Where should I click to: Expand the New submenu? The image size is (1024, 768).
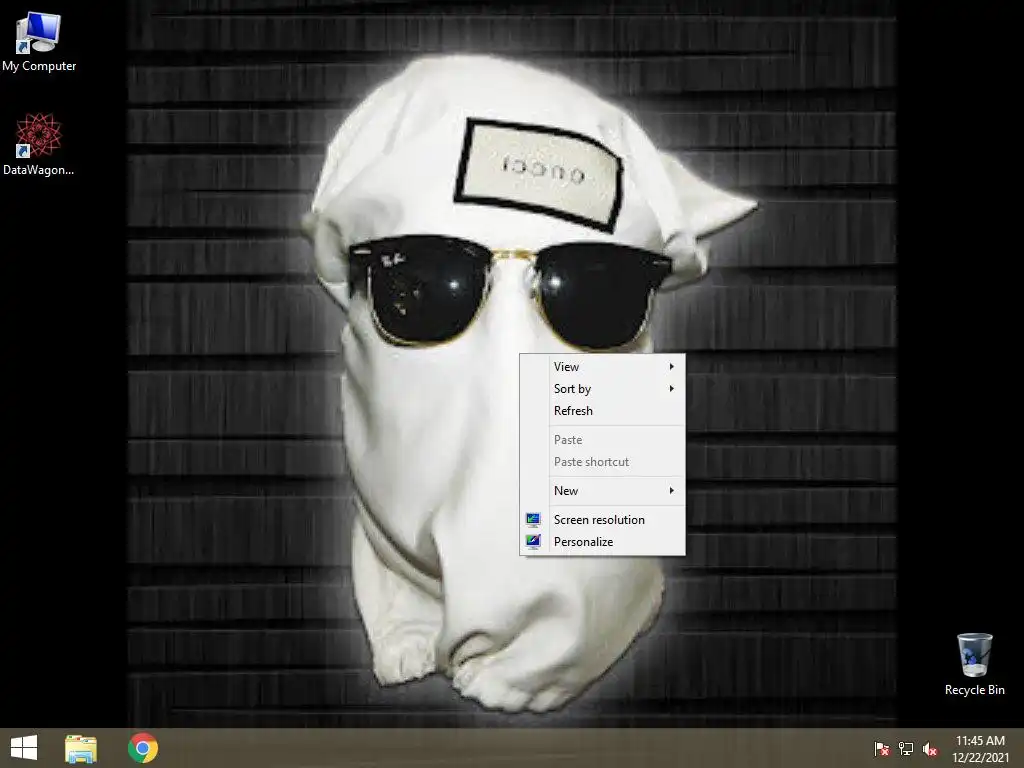603,491
